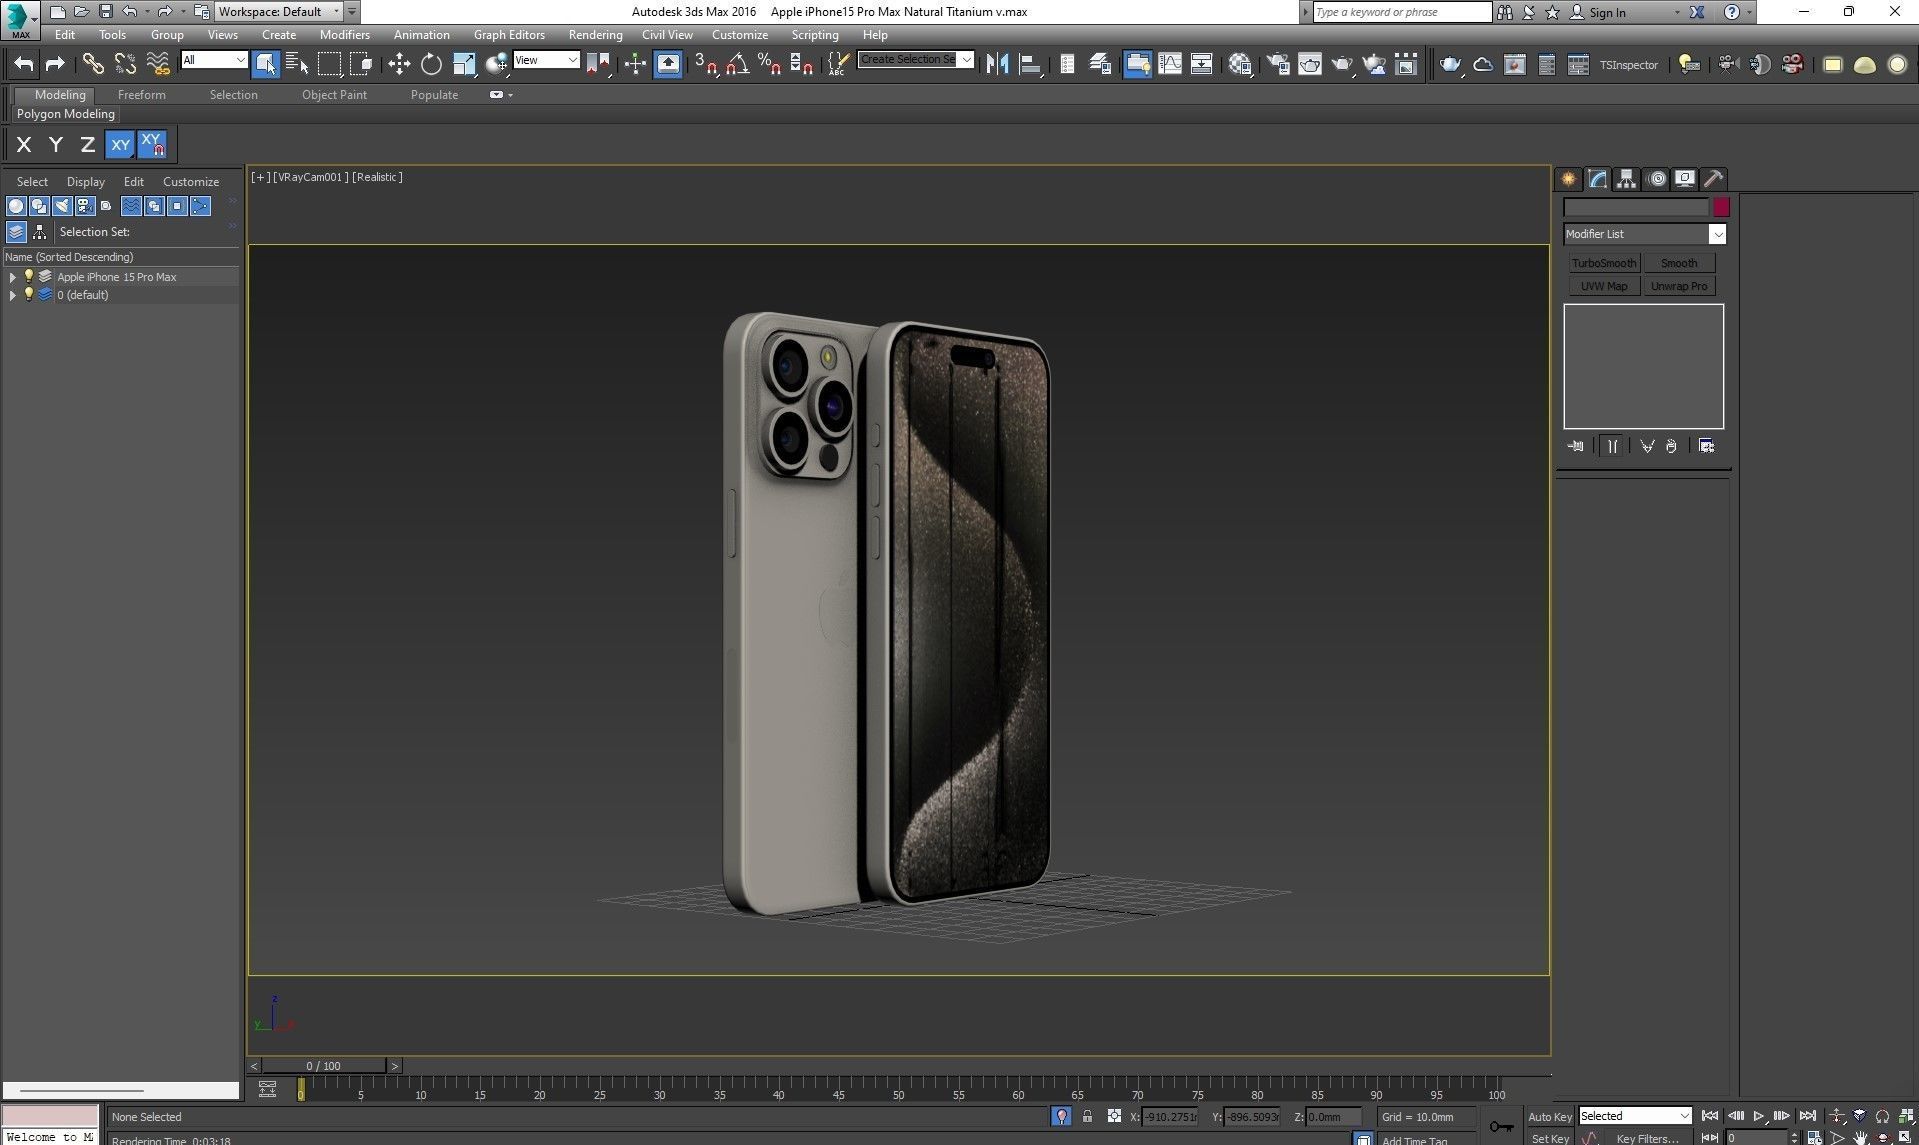This screenshot has height=1145, width=1919.
Task: Open the Workspace: Default dropdown
Action: [279, 12]
